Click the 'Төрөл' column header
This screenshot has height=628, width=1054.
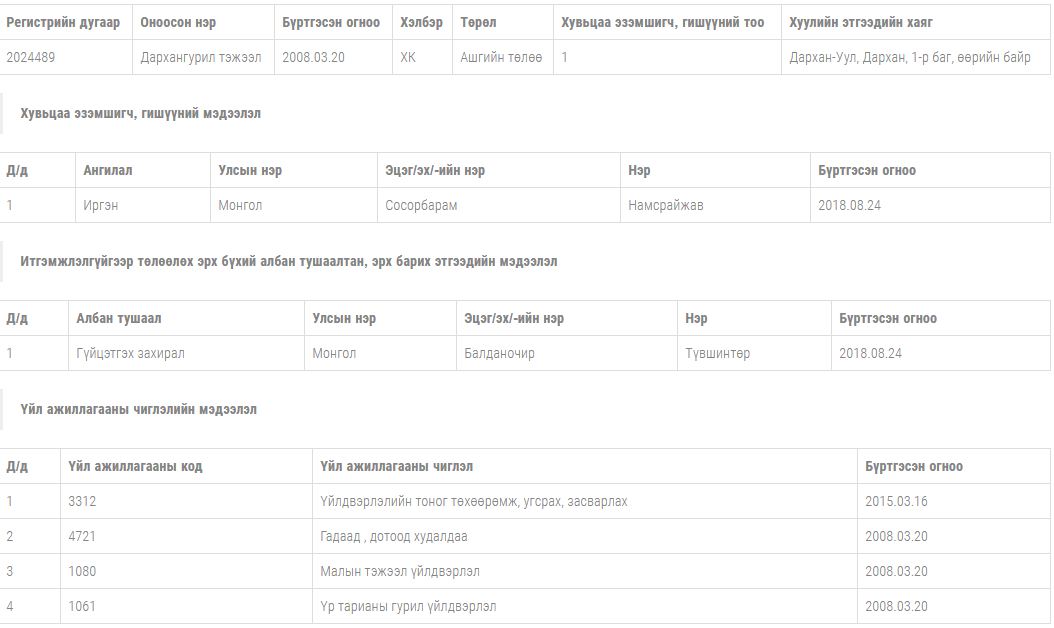(478, 22)
